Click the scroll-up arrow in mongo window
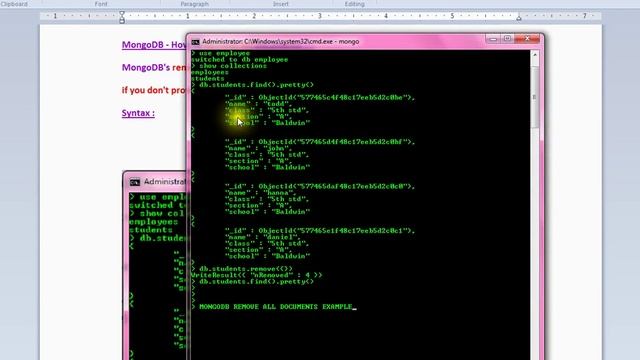The width and height of the screenshot is (640, 360). click(535, 55)
